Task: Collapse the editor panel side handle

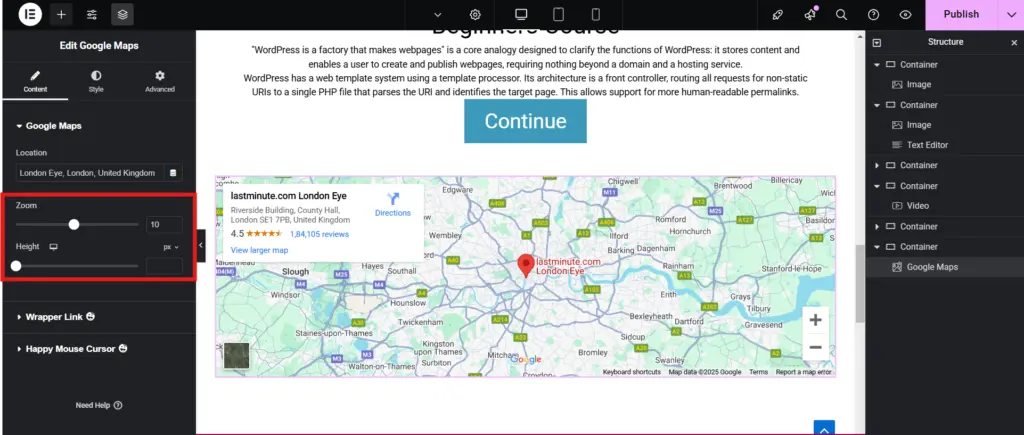Action: 200,246
